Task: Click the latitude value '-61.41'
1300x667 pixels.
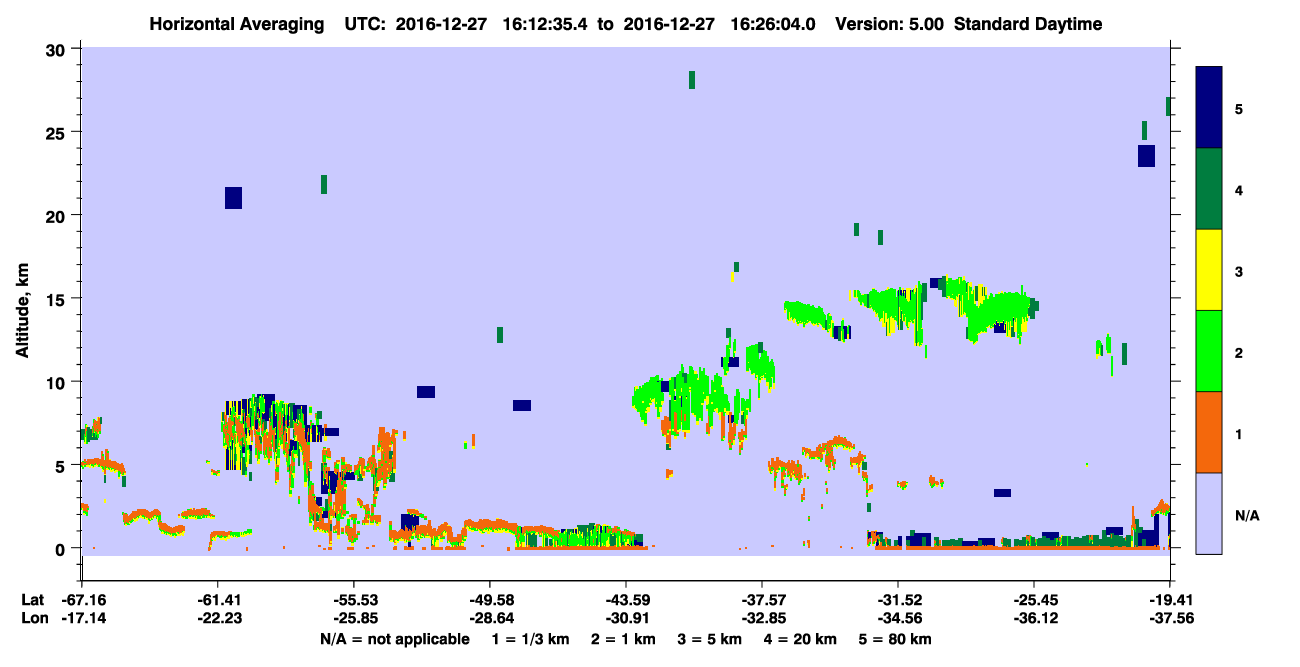Action: click(217, 600)
